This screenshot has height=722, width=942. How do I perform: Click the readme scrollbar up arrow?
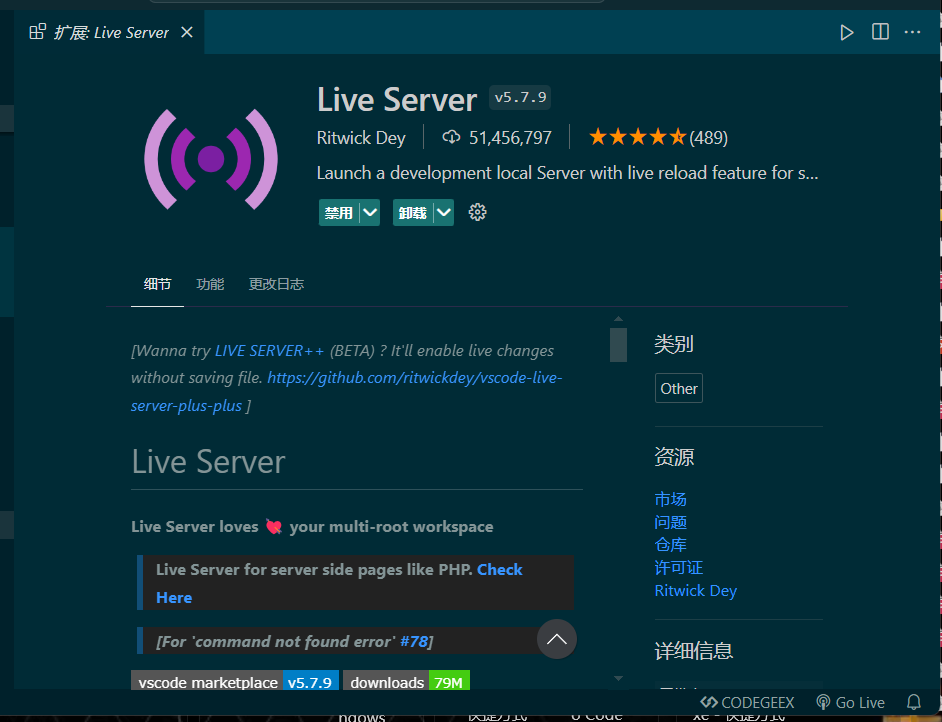[618, 319]
